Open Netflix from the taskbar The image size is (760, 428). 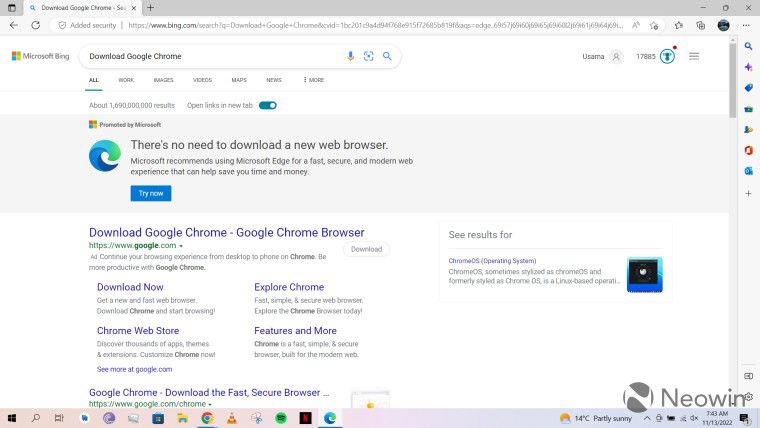tap(305, 418)
